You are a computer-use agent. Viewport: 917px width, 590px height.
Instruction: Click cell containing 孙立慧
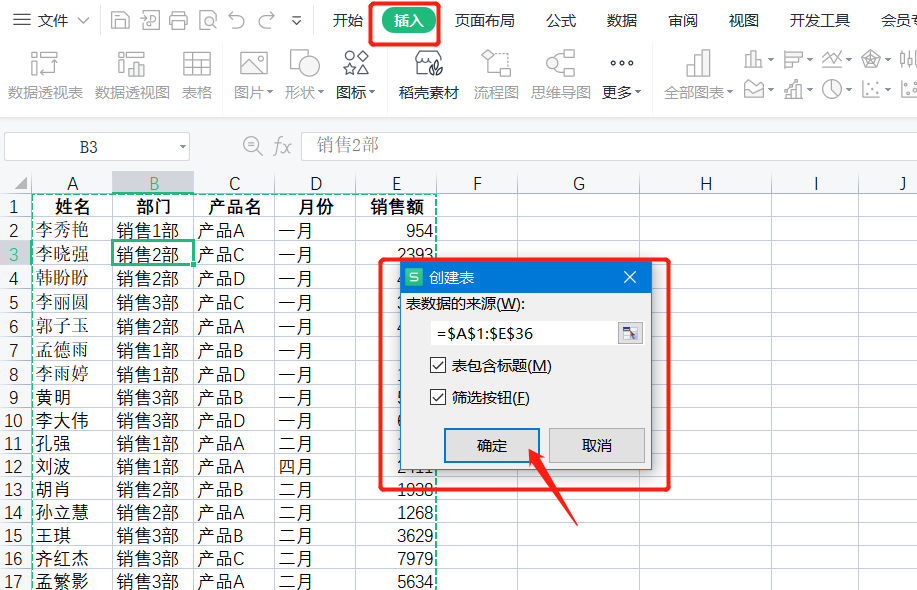tap(72, 513)
